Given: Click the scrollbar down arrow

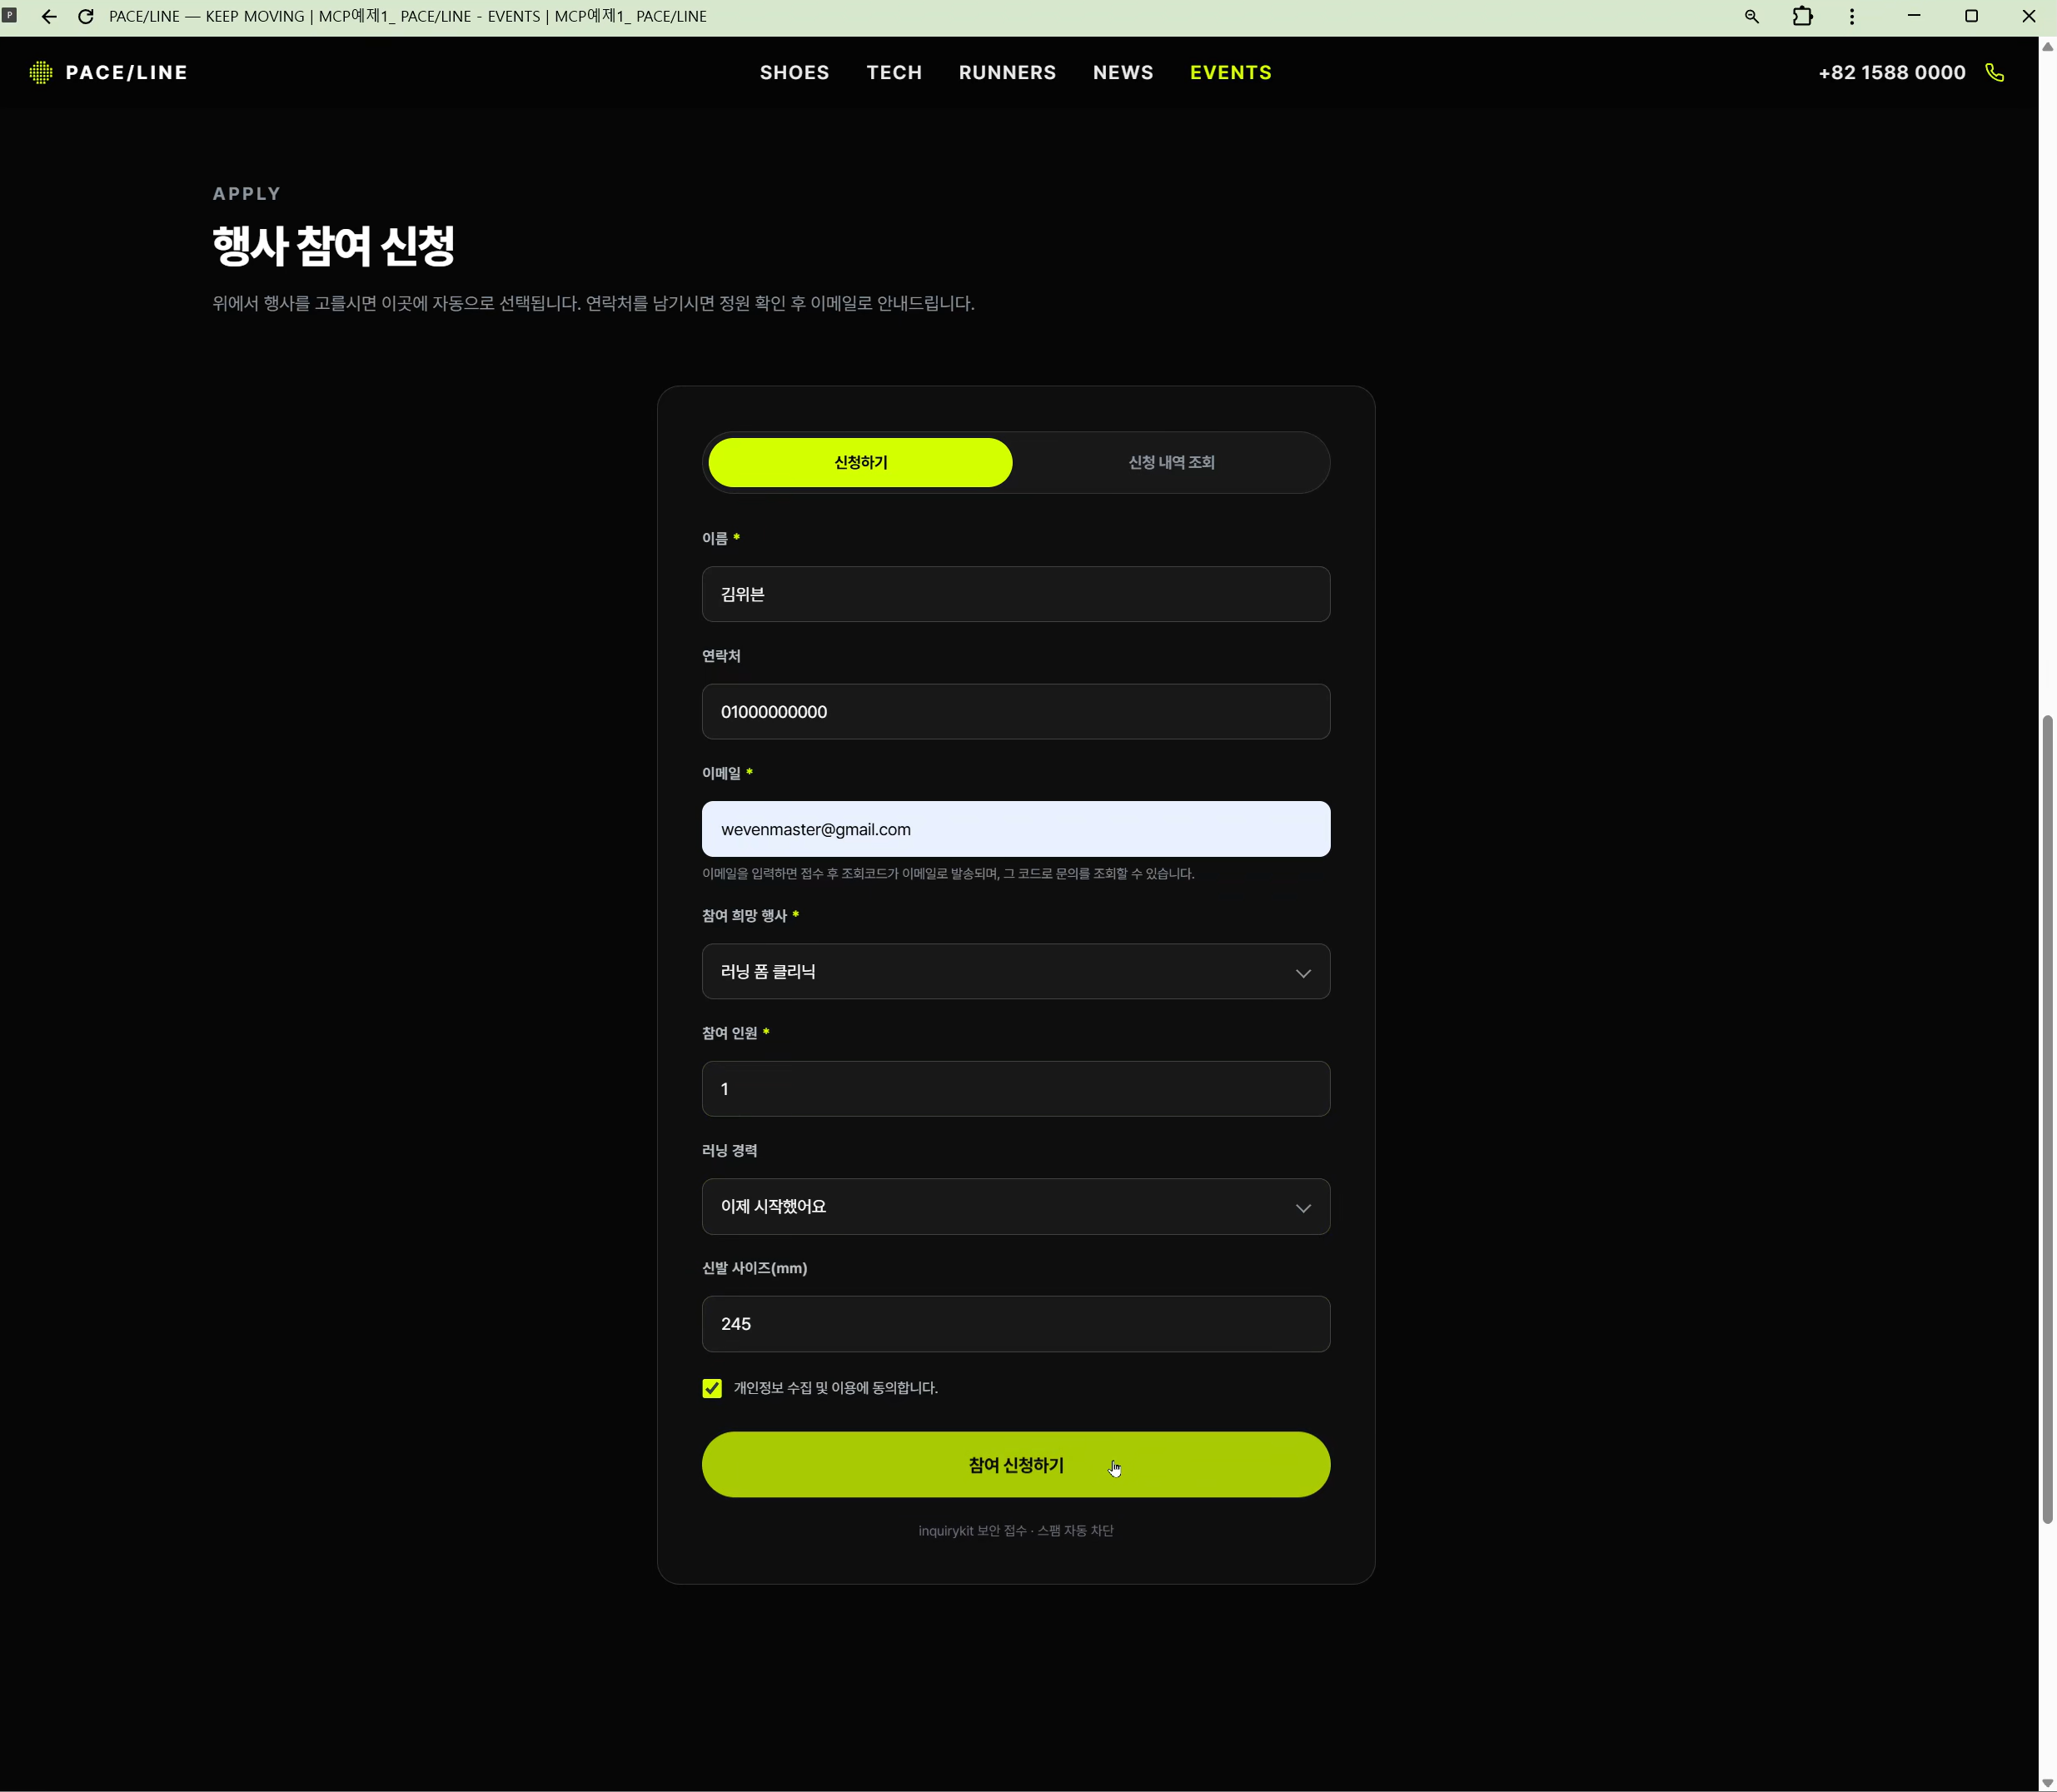Looking at the screenshot, I should point(2048,1783).
